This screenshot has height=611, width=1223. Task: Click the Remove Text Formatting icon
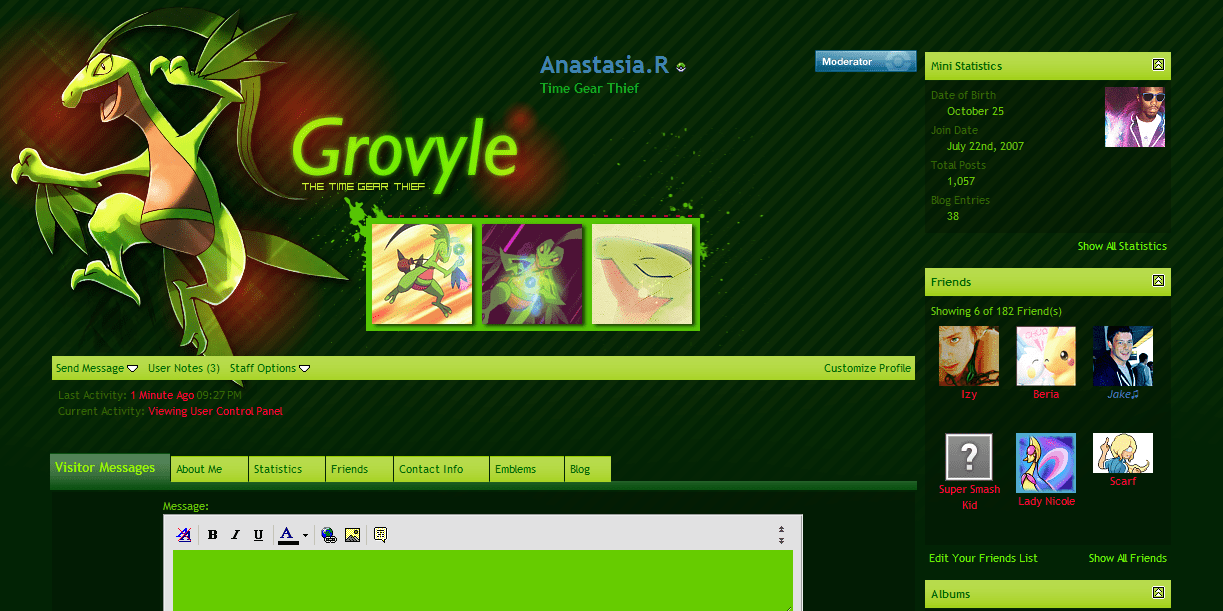click(x=184, y=535)
